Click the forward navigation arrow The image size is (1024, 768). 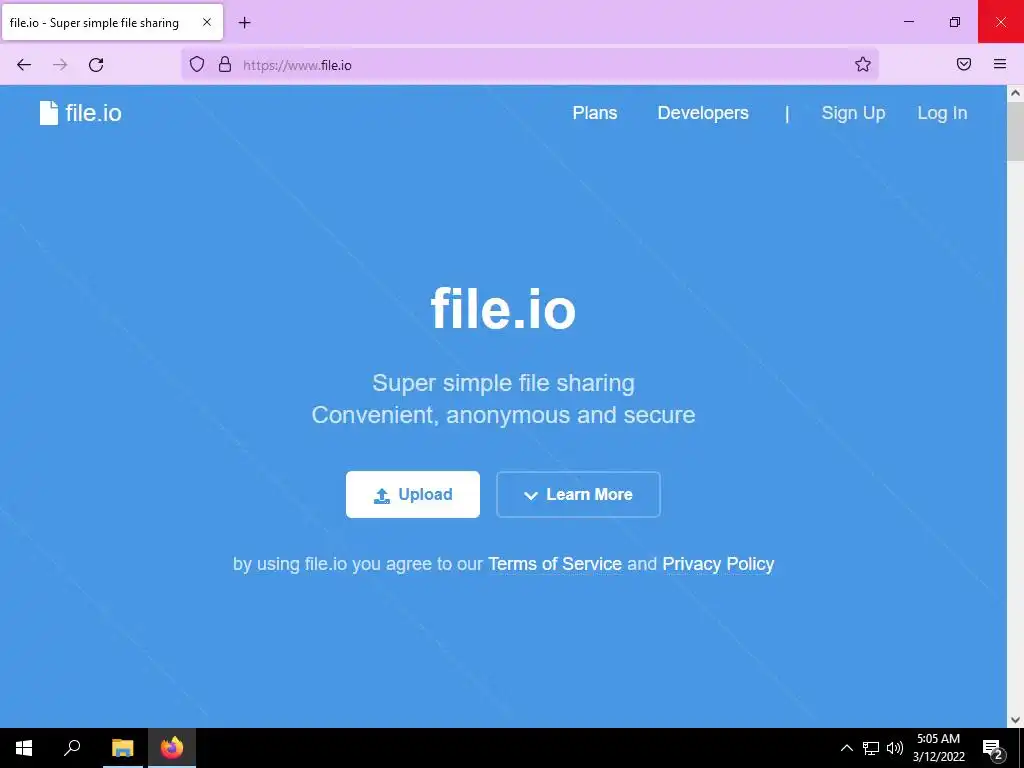60,65
